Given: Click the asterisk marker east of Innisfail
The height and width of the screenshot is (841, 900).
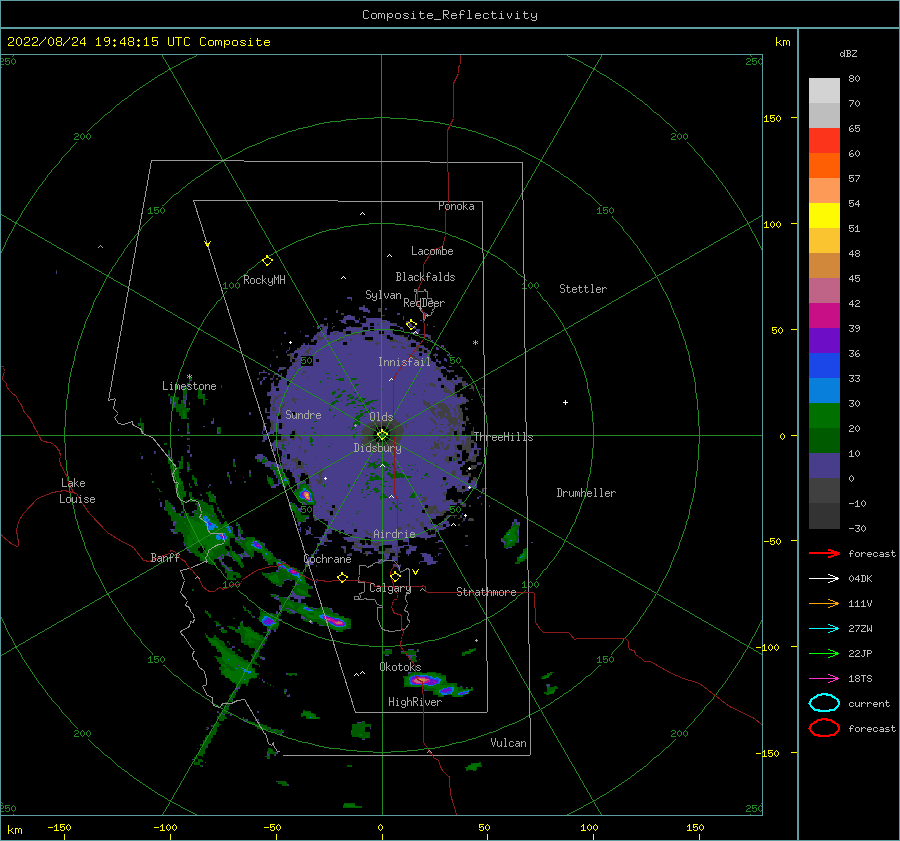Looking at the screenshot, I should (475, 343).
